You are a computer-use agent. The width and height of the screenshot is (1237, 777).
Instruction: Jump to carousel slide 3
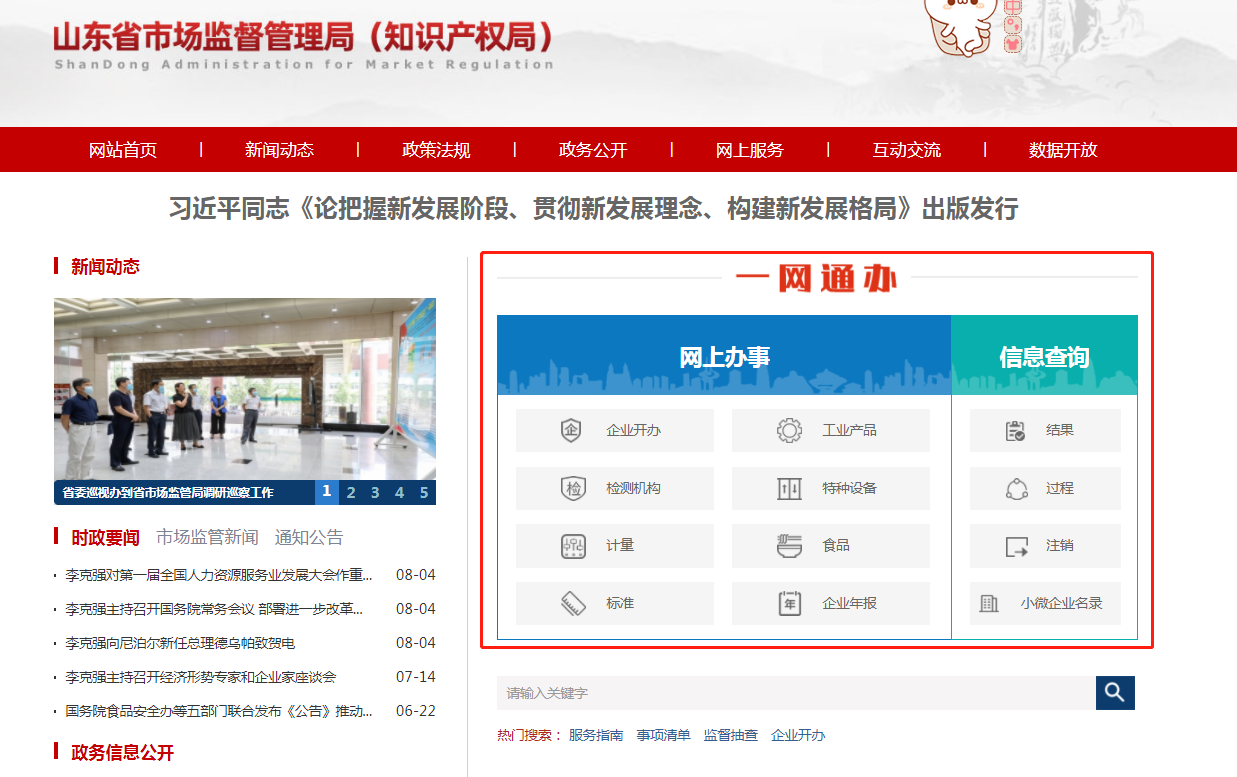coord(375,492)
